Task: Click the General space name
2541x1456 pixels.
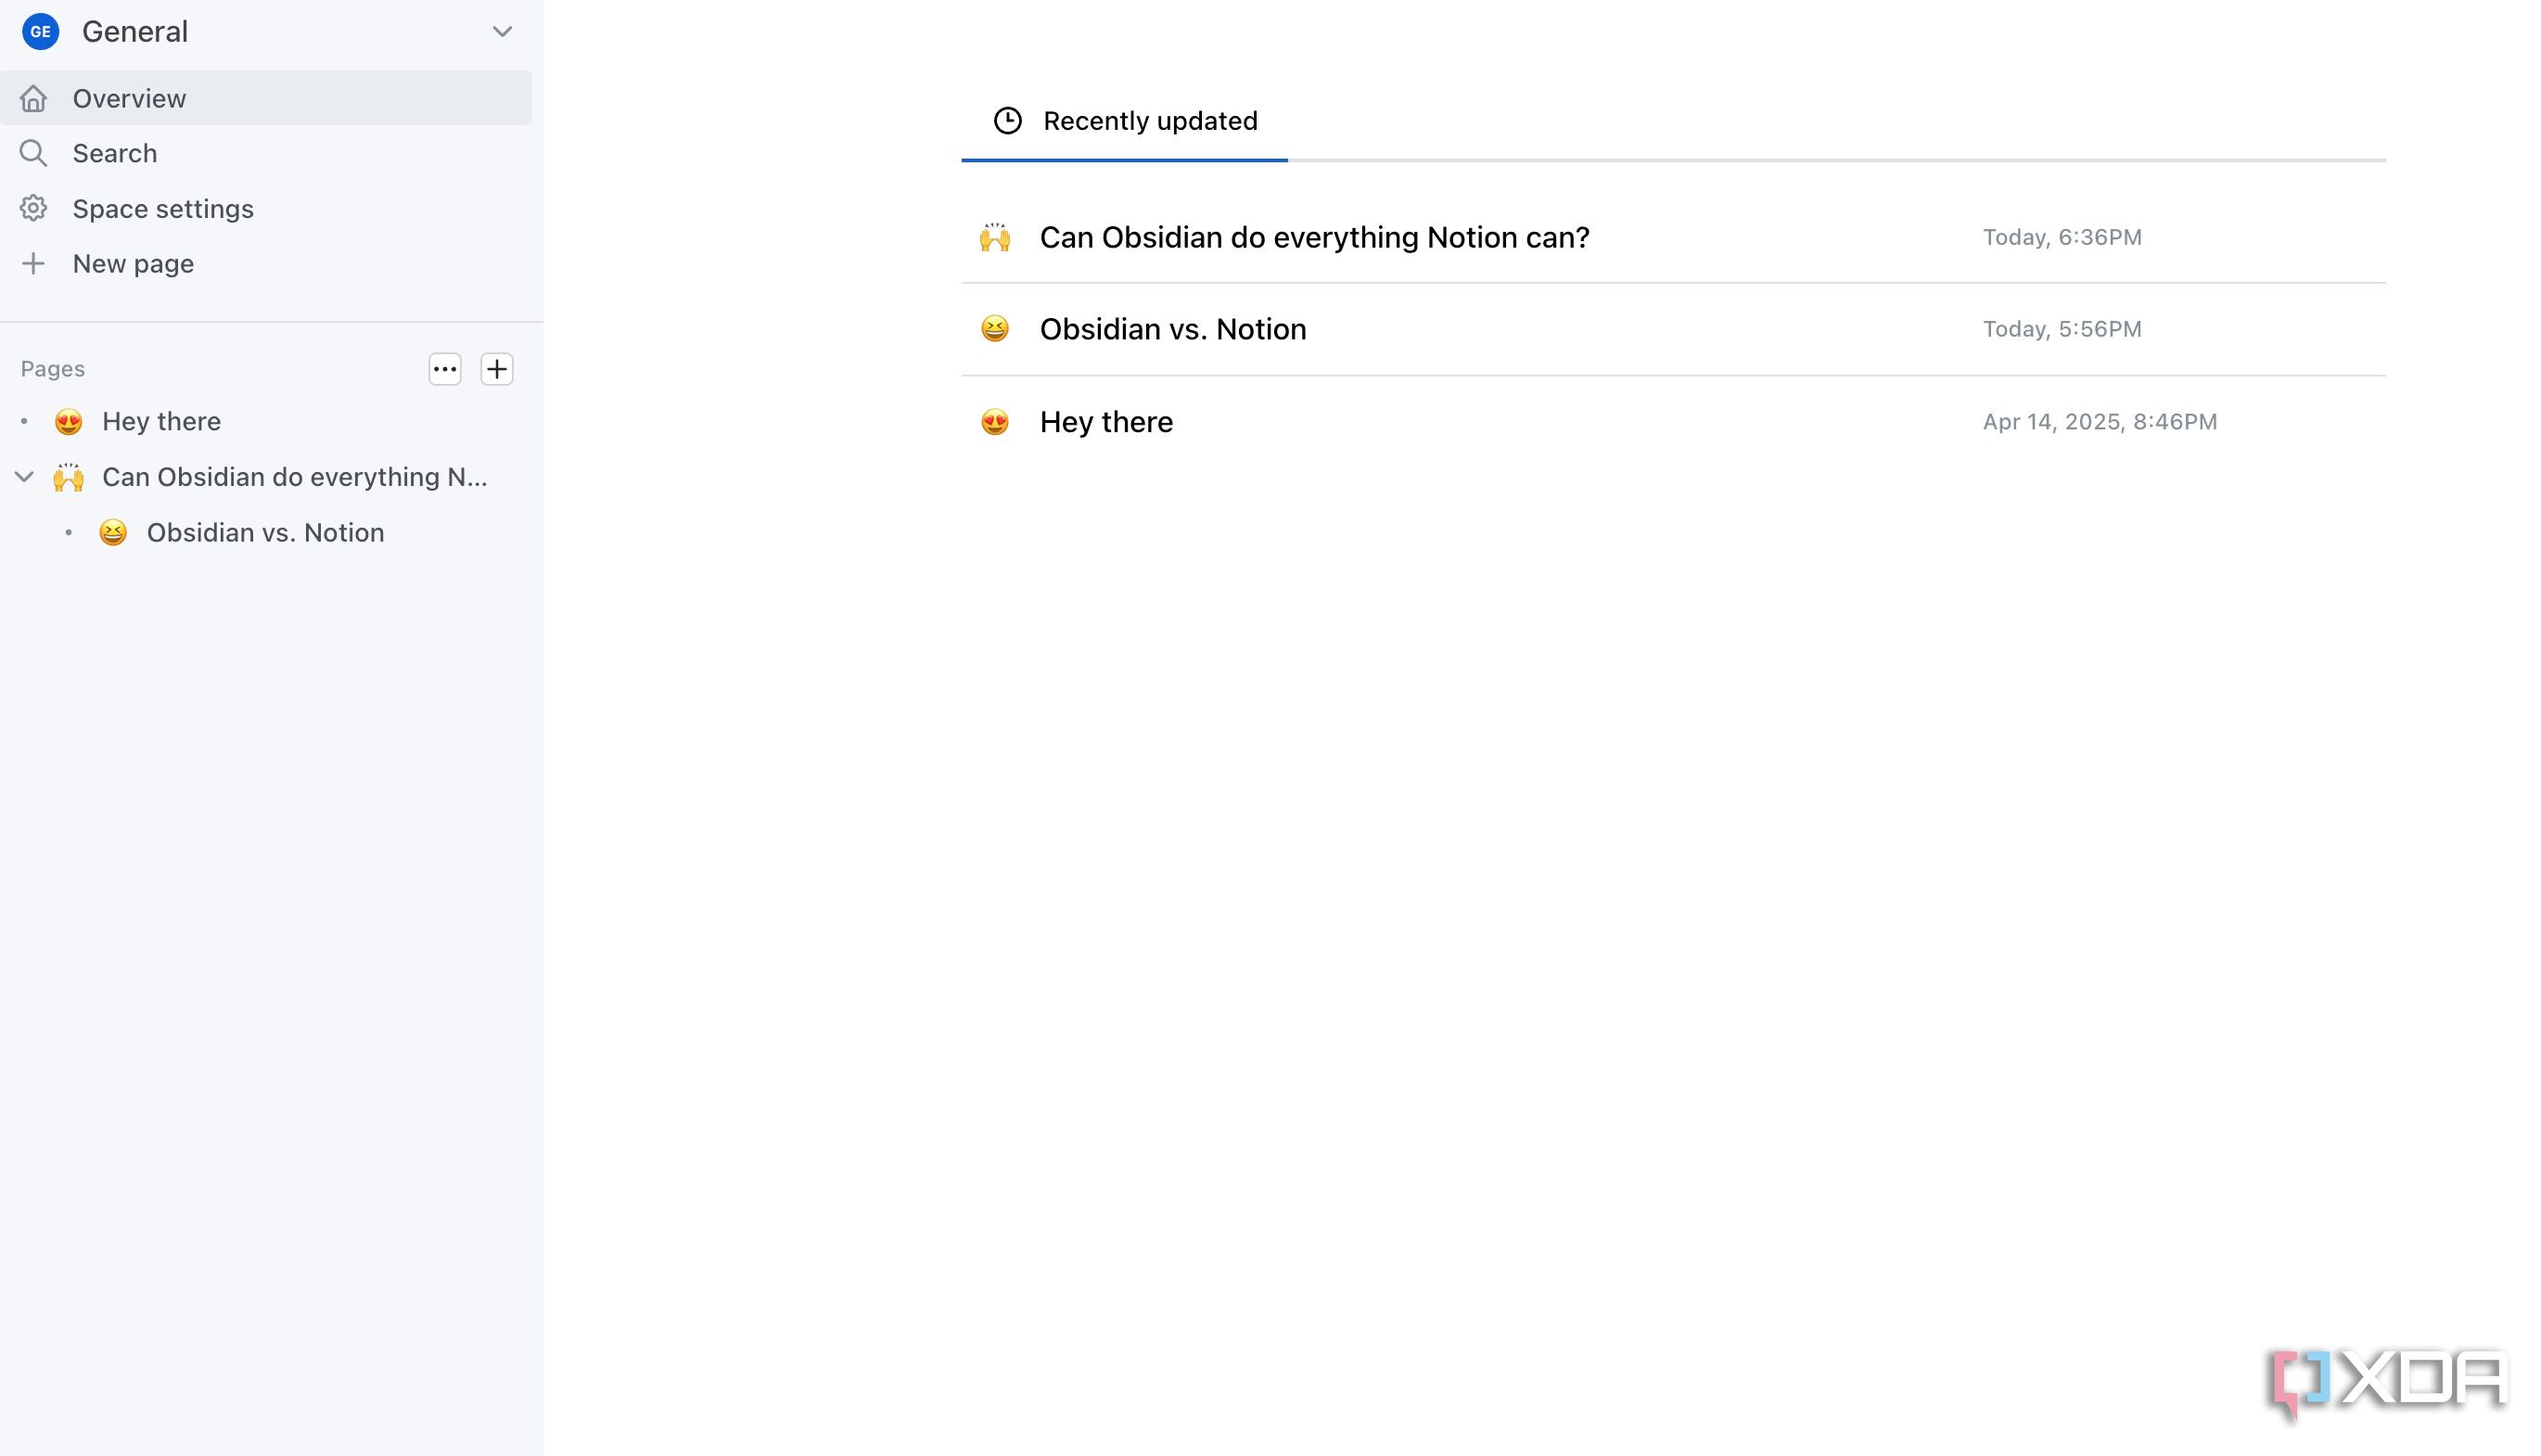Action: click(x=135, y=31)
